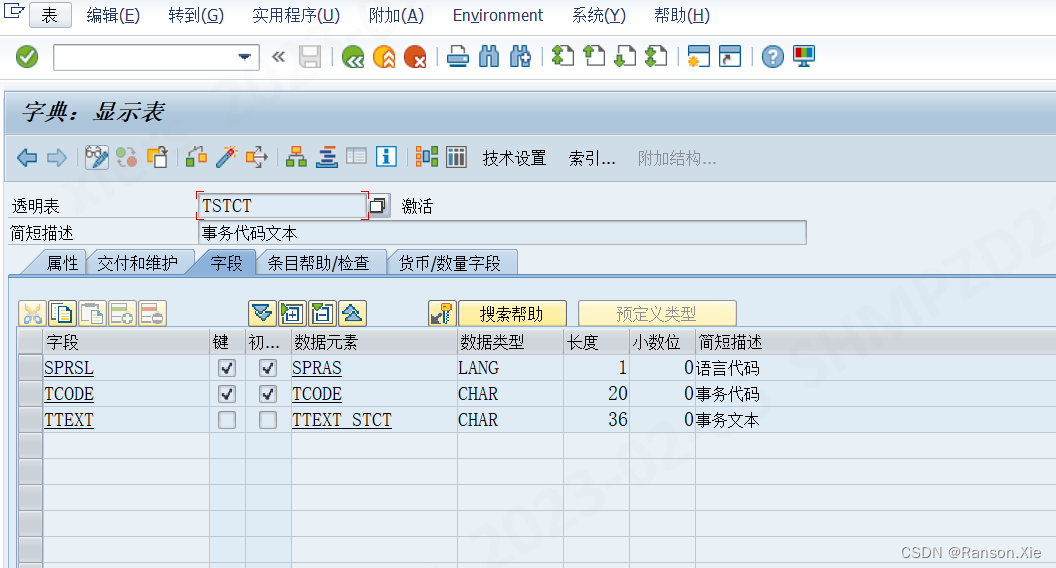Screen dimensions: 1056x568
Task: Toggle initial values checkbox for TCODE row
Action: pyautogui.click(x=268, y=394)
